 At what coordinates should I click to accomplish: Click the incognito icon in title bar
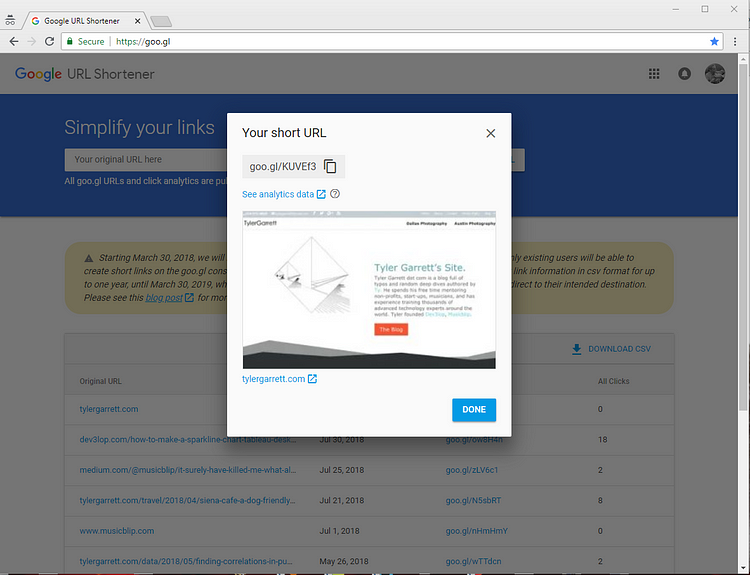[x=10, y=21]
